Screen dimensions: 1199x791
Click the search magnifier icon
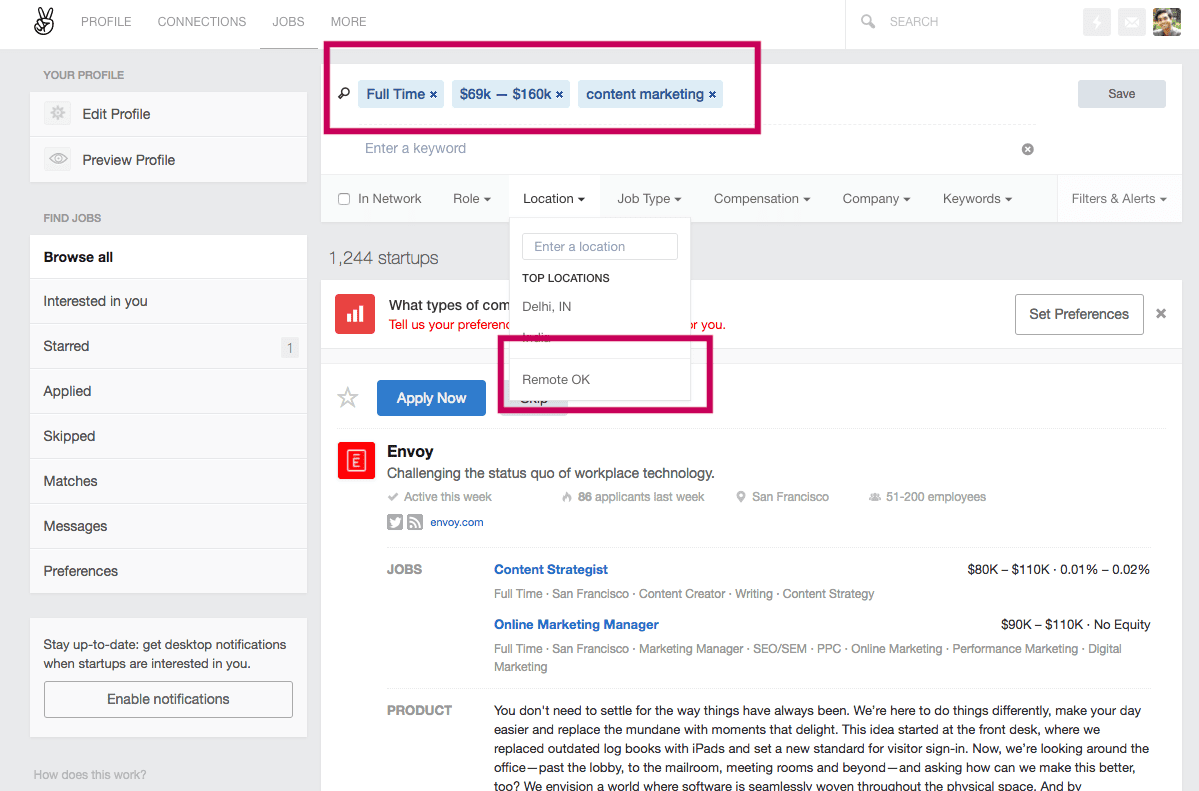click(867, 21)
